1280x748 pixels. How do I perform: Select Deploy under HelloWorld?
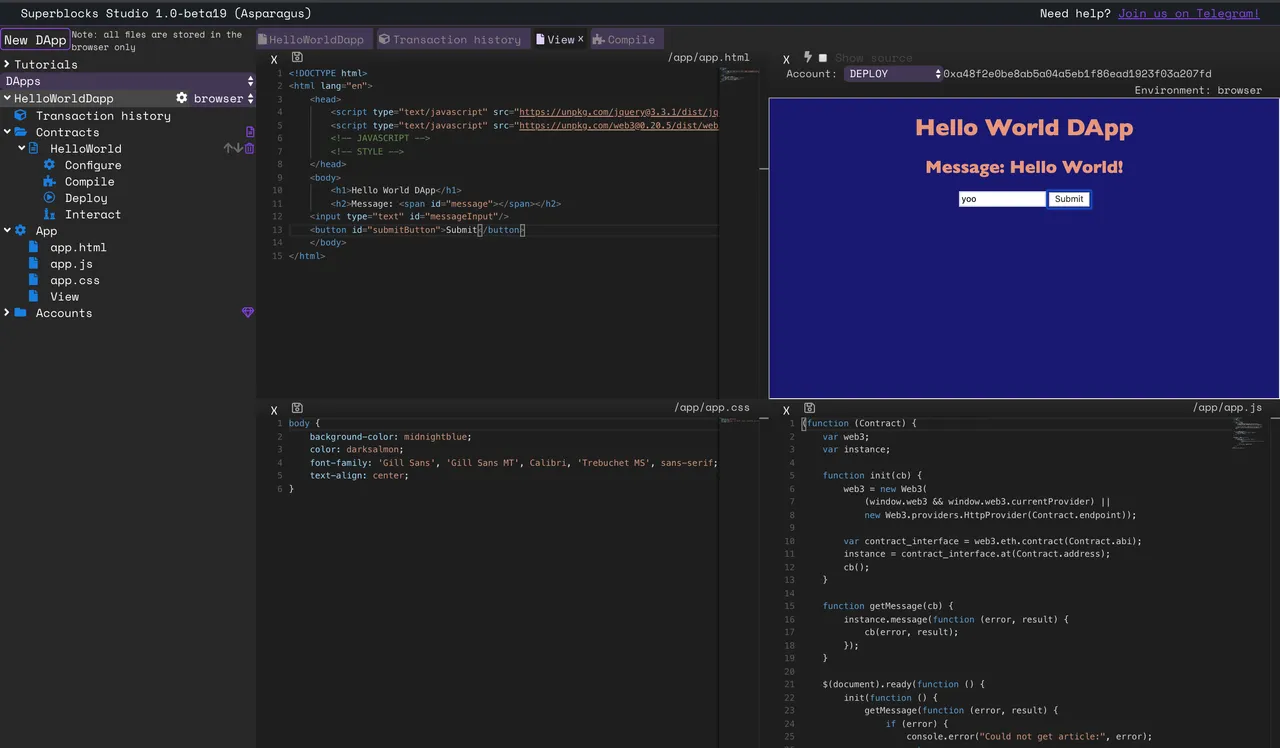[86, 198]
